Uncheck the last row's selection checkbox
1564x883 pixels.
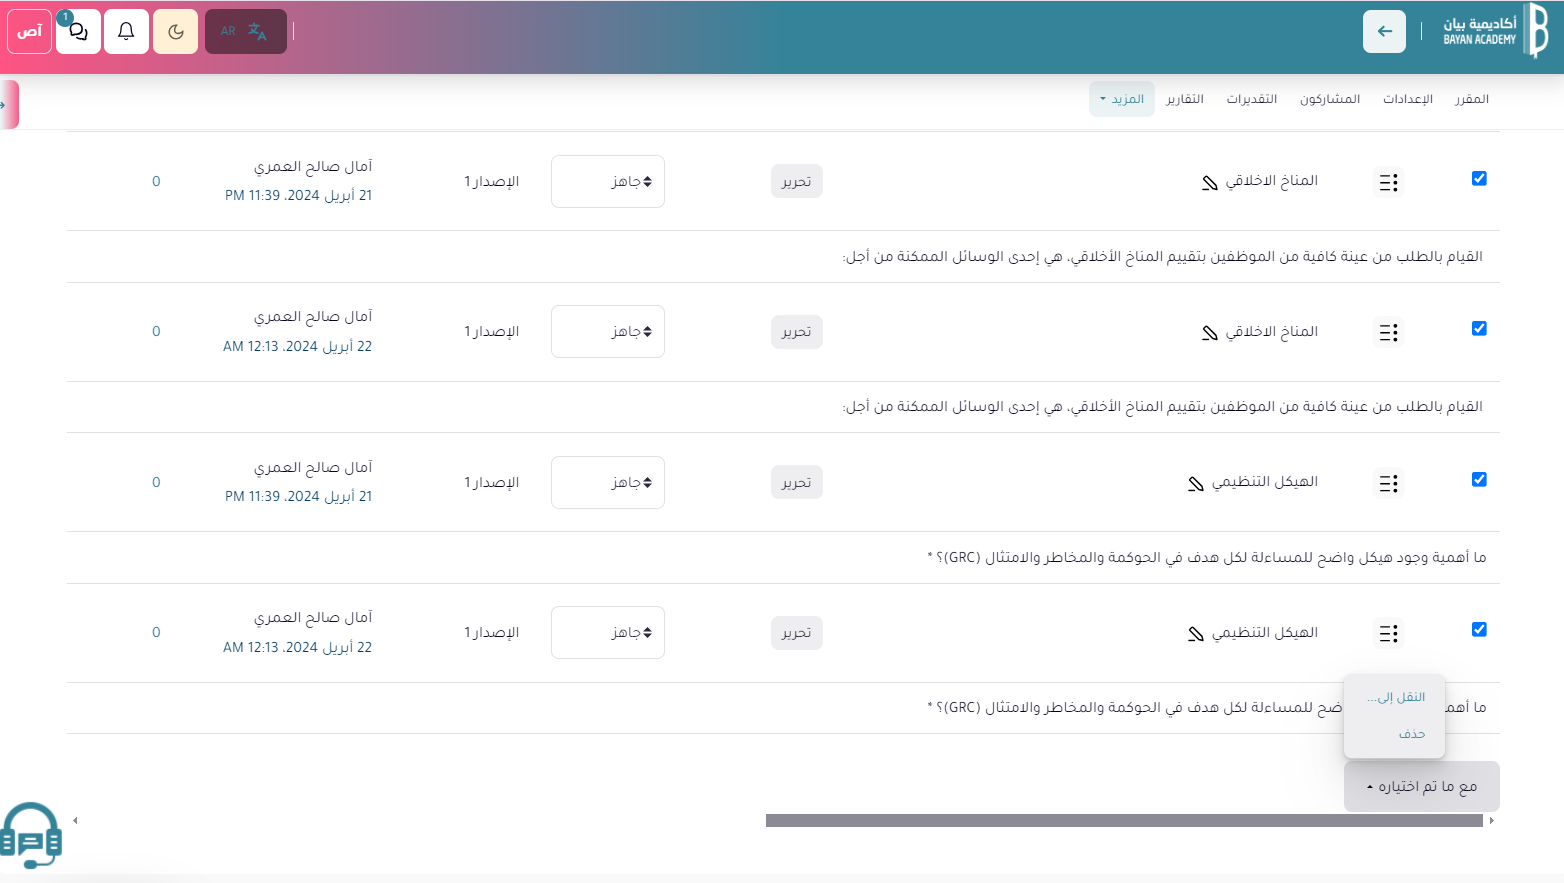1479,629
